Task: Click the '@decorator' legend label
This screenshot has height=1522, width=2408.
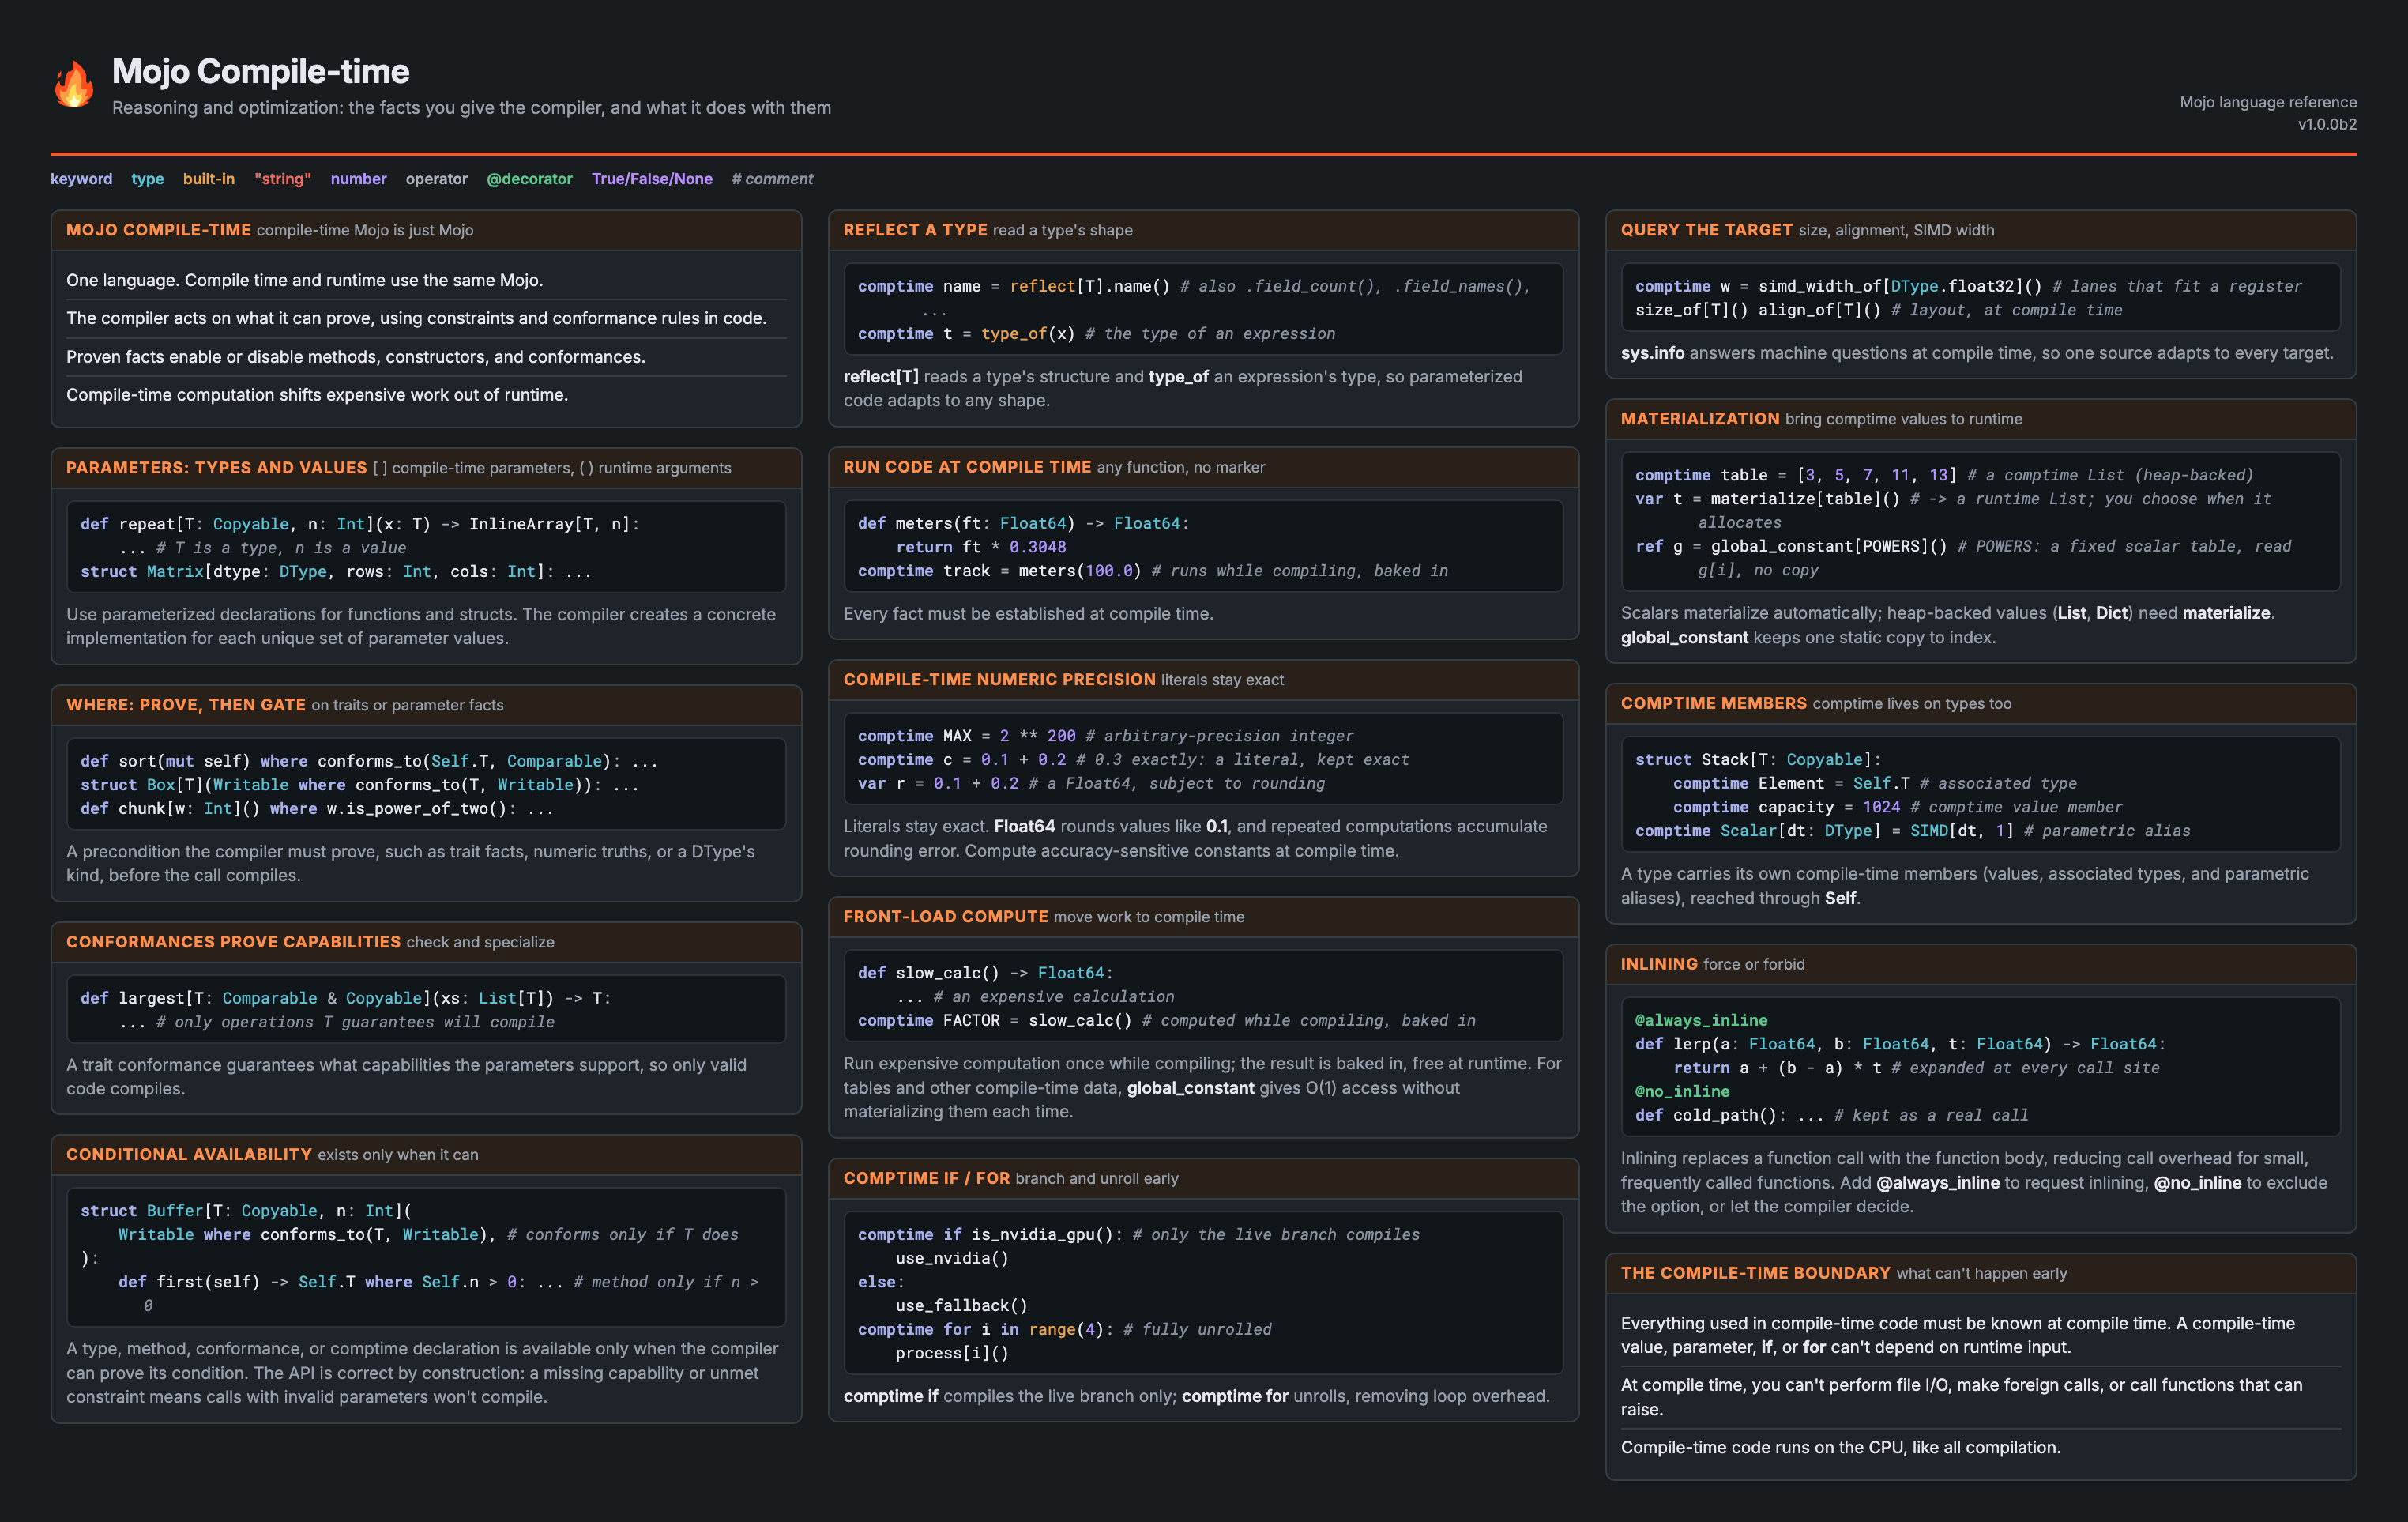Action: pos(529,179)
